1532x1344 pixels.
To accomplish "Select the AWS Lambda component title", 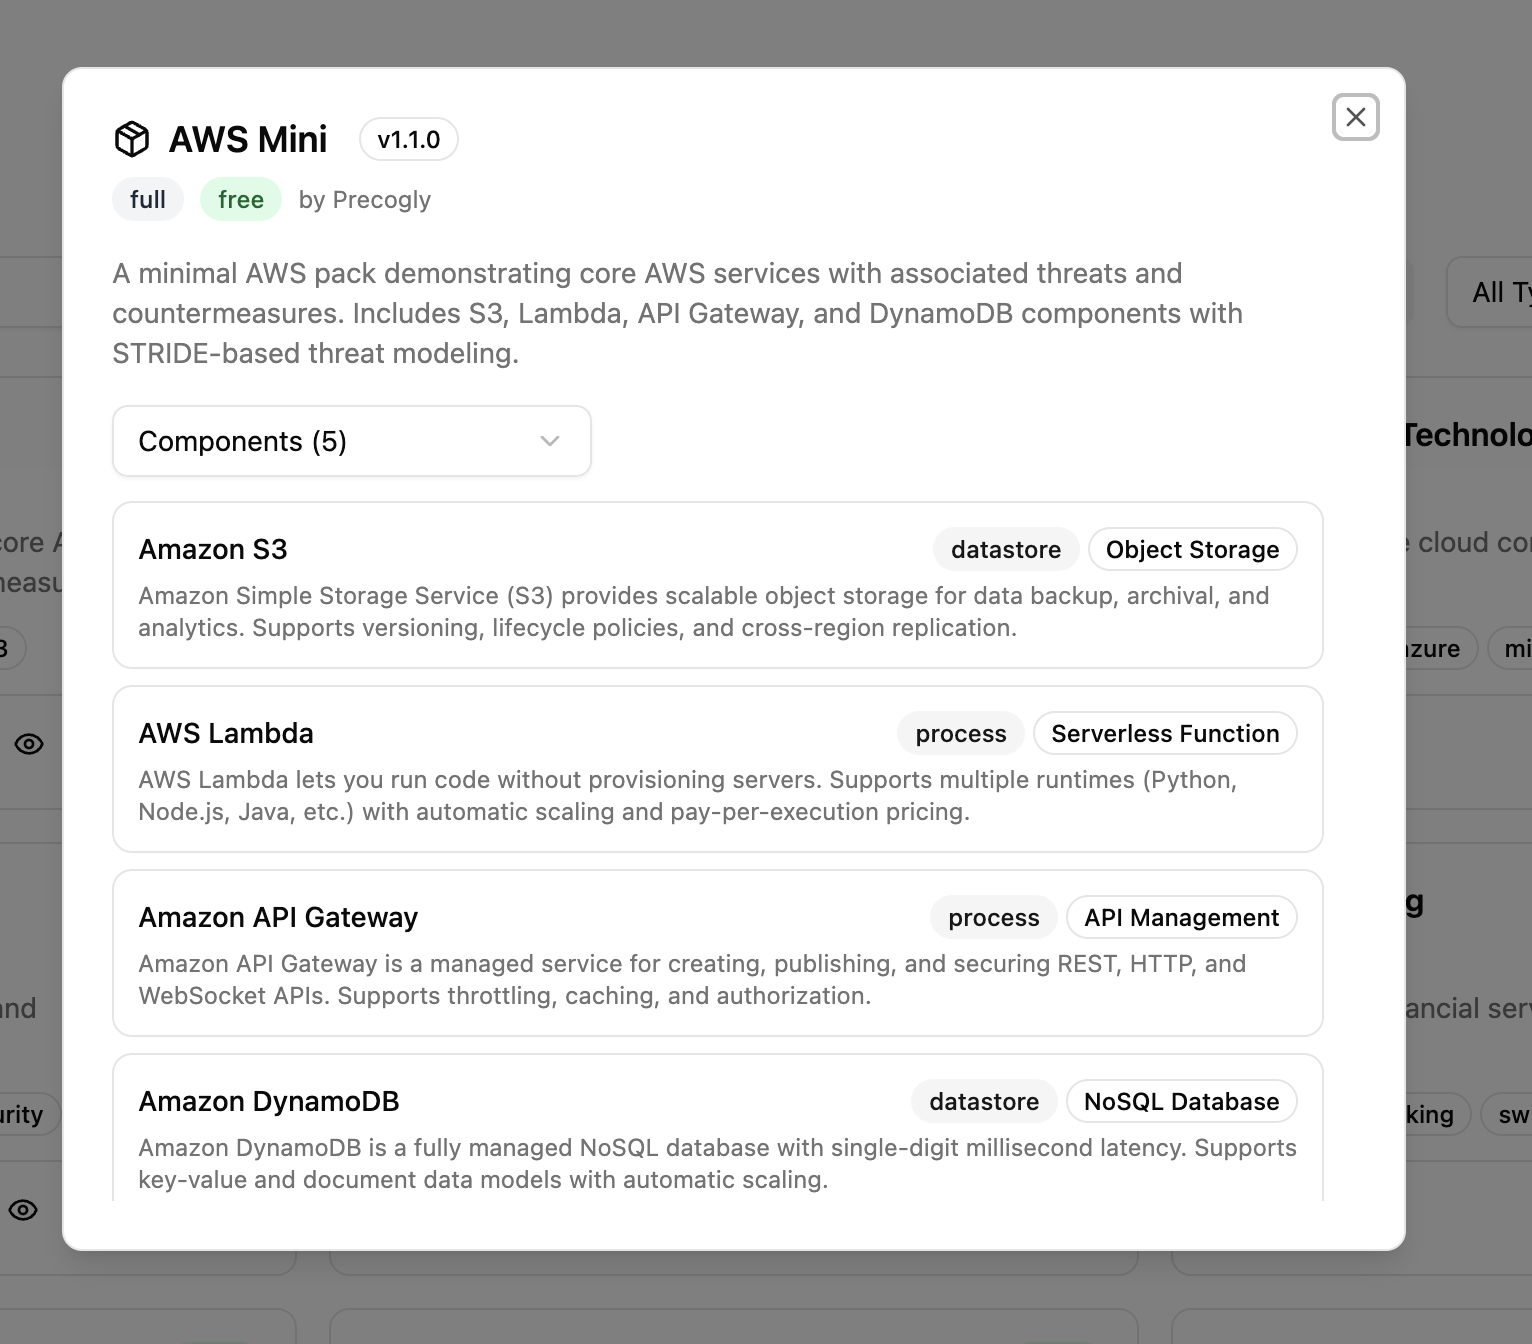I will click(x=226, y=733).
